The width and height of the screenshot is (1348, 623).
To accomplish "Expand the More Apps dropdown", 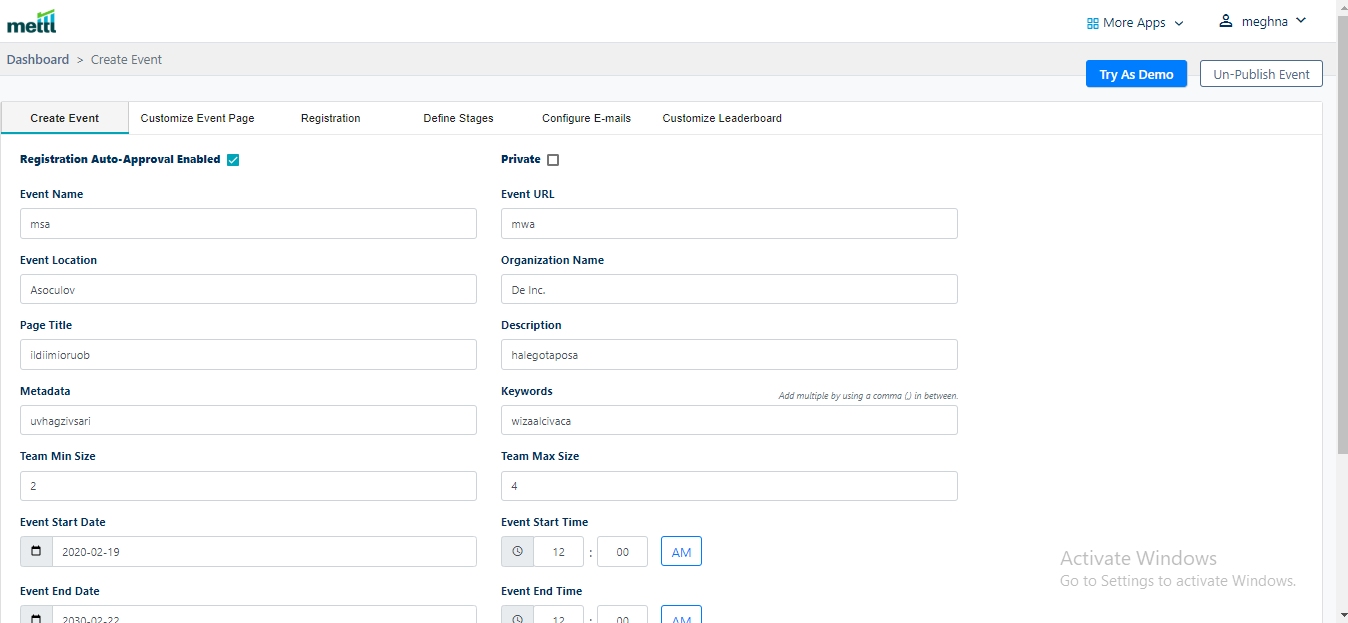I will tap(1136, 23).
